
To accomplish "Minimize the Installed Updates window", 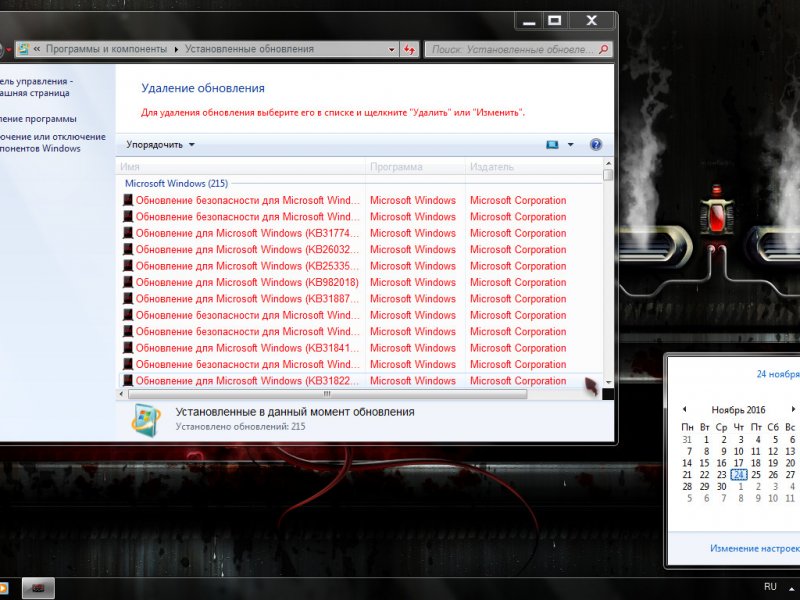I will (529, 21).
